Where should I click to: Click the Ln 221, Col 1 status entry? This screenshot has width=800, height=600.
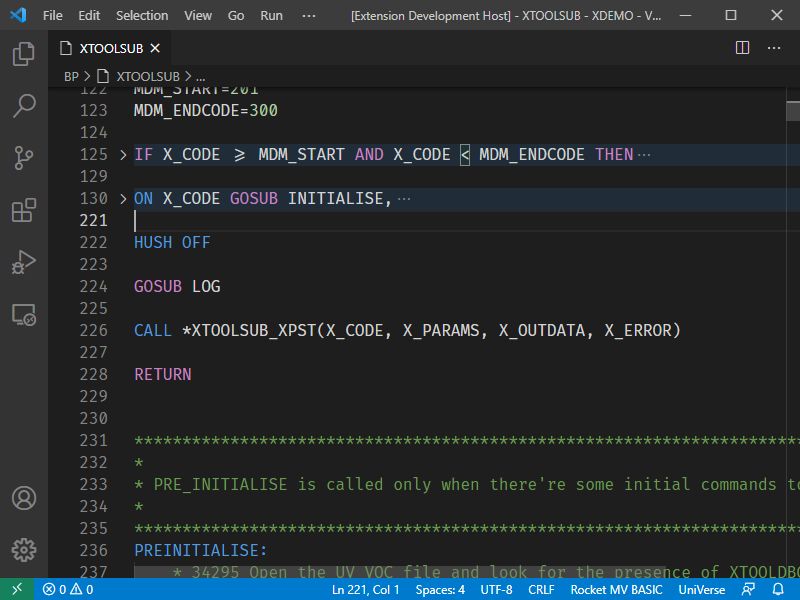tap(365, 590)
